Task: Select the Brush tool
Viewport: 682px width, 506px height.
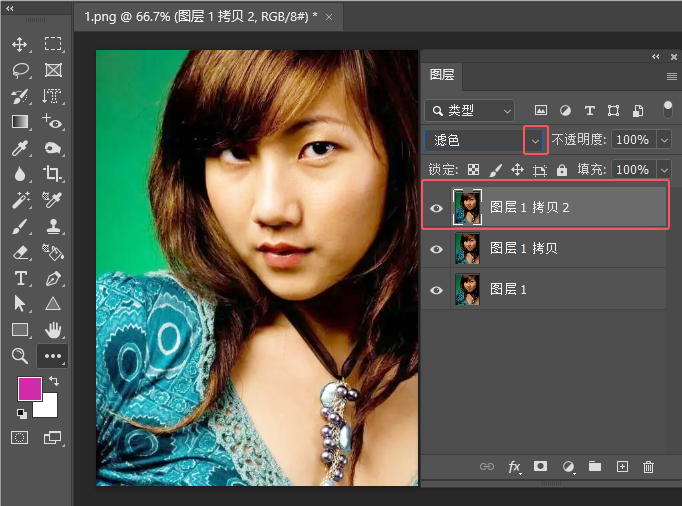Action: click(20, 226)
